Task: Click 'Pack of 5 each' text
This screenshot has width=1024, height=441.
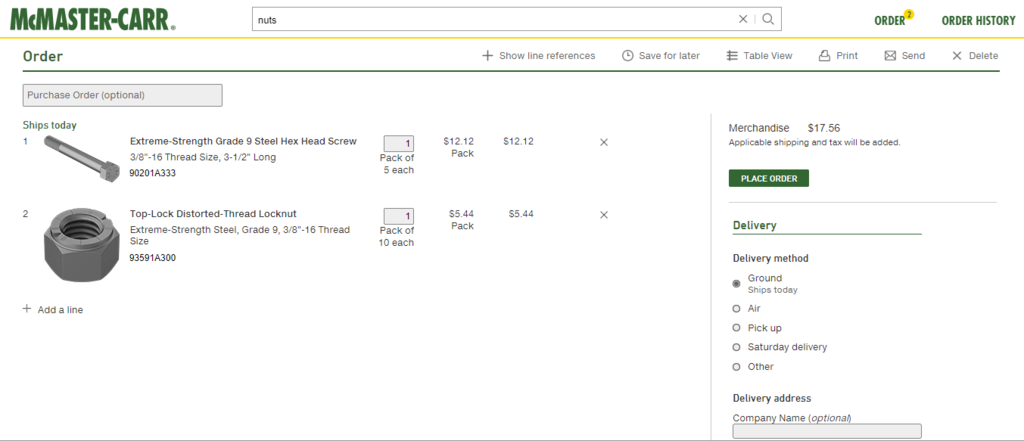Action: click(397, 164)
